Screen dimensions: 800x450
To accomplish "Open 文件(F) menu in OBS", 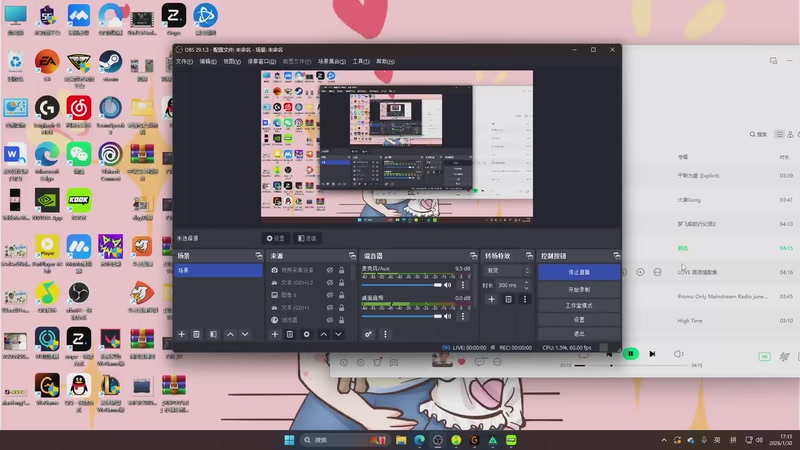I will tap(184, 61).
